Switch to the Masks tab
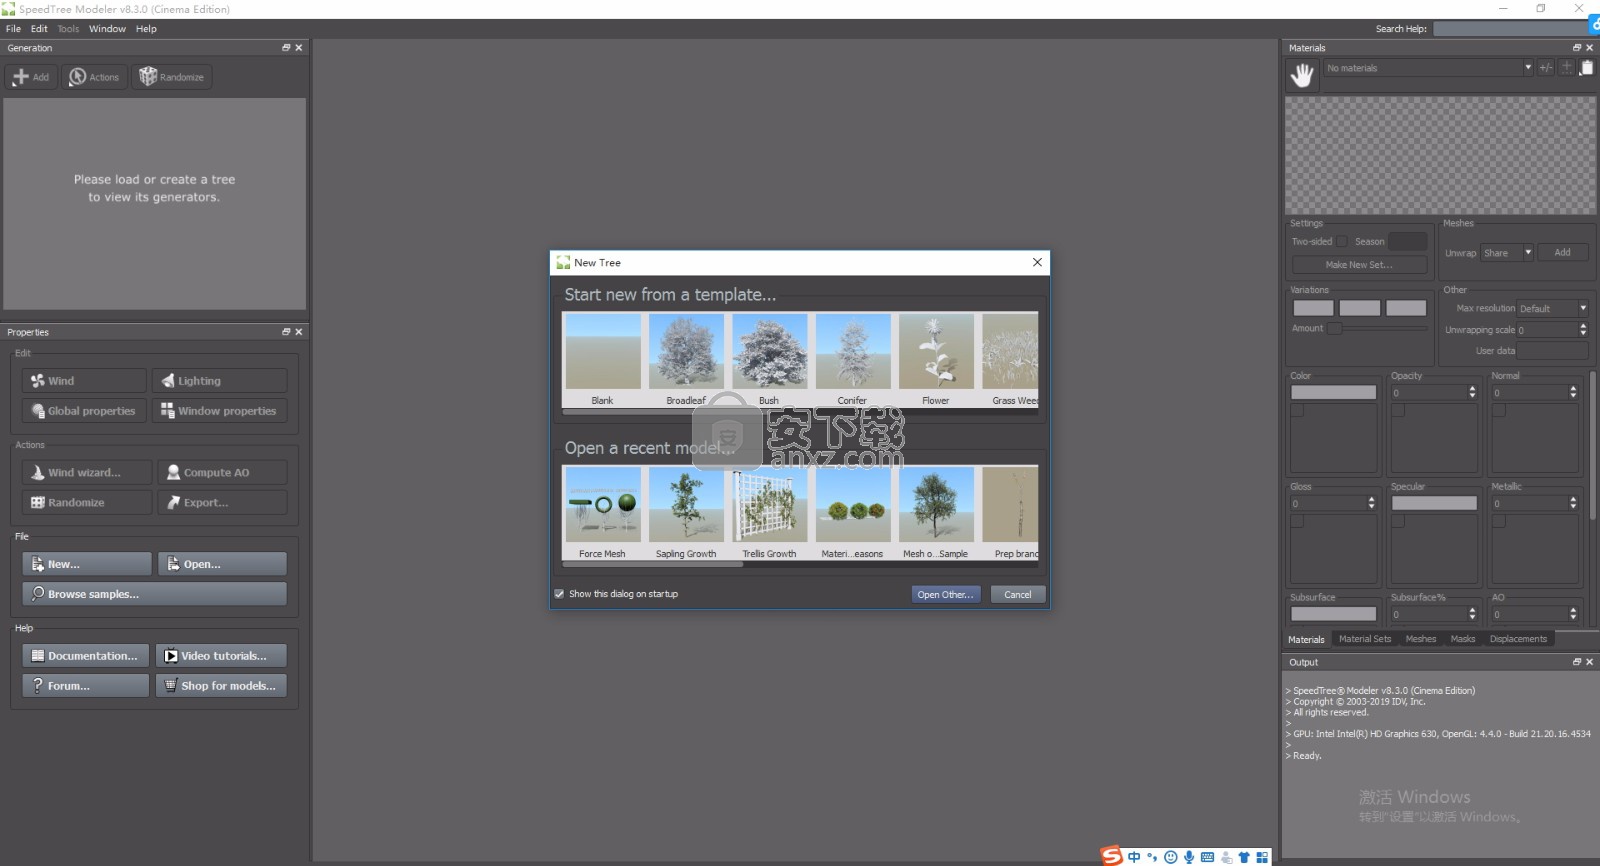1600x866 pixels. 1462,639
